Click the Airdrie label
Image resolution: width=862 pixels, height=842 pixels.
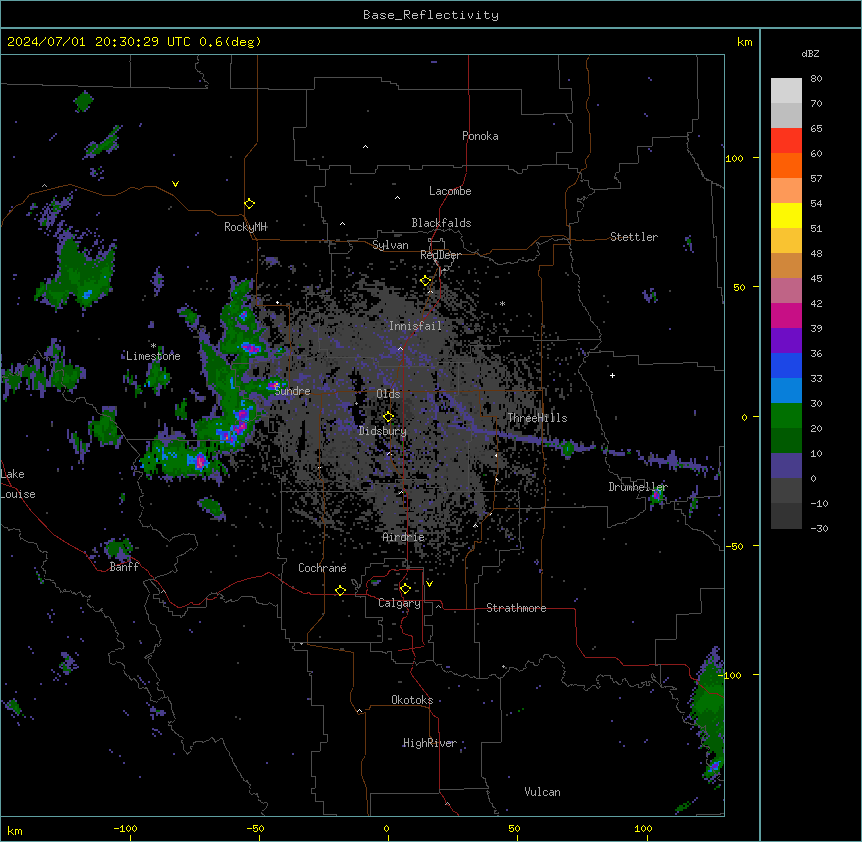[x=403, y=537]
